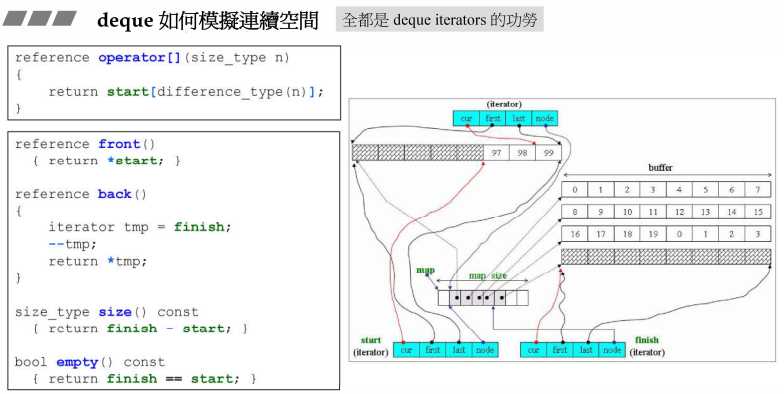
Task: Click buffer cell "16"
Action: pos(574,234)
